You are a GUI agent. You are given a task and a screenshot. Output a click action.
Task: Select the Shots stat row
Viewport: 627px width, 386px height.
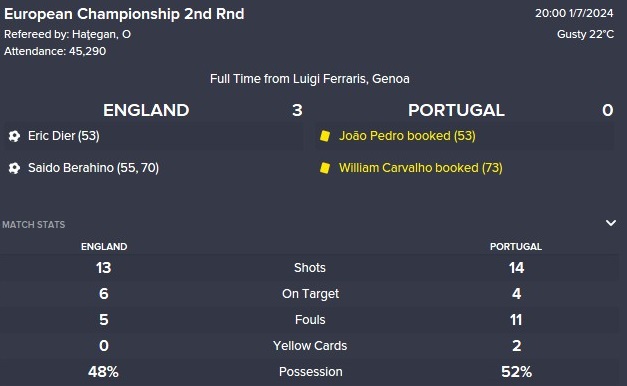(x=310, y=268)
